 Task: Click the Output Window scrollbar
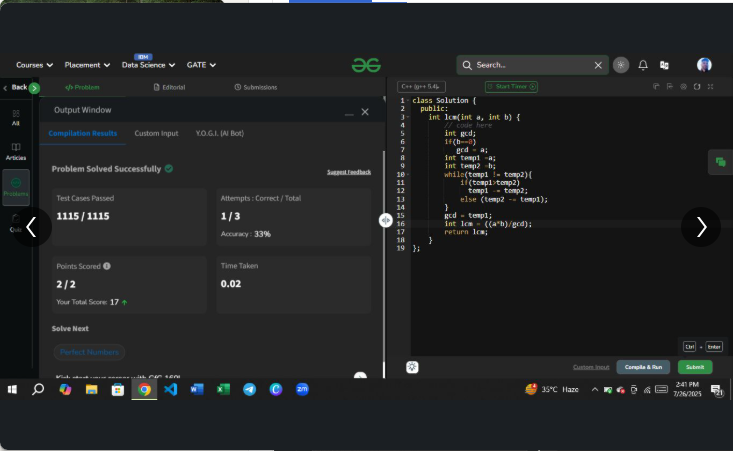384,256
